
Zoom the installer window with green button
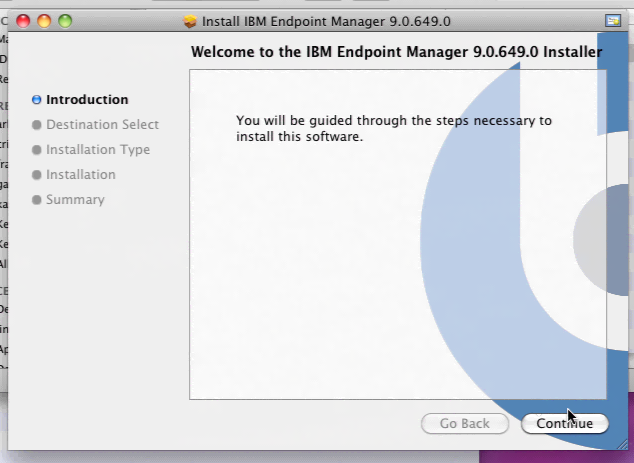coord(65,21)
